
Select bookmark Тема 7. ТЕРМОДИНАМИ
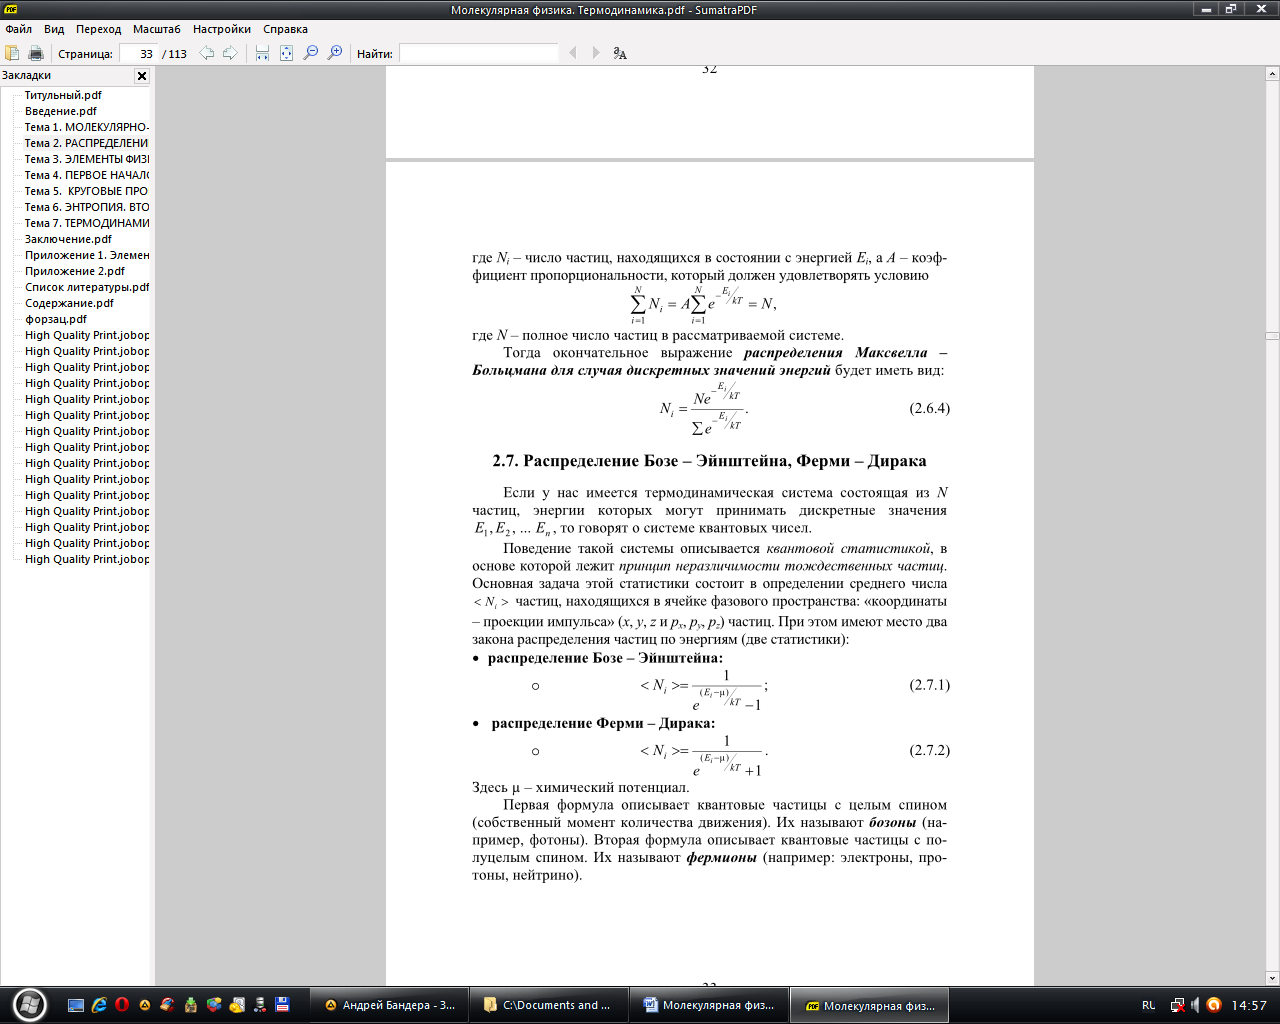tap(86, 223)
